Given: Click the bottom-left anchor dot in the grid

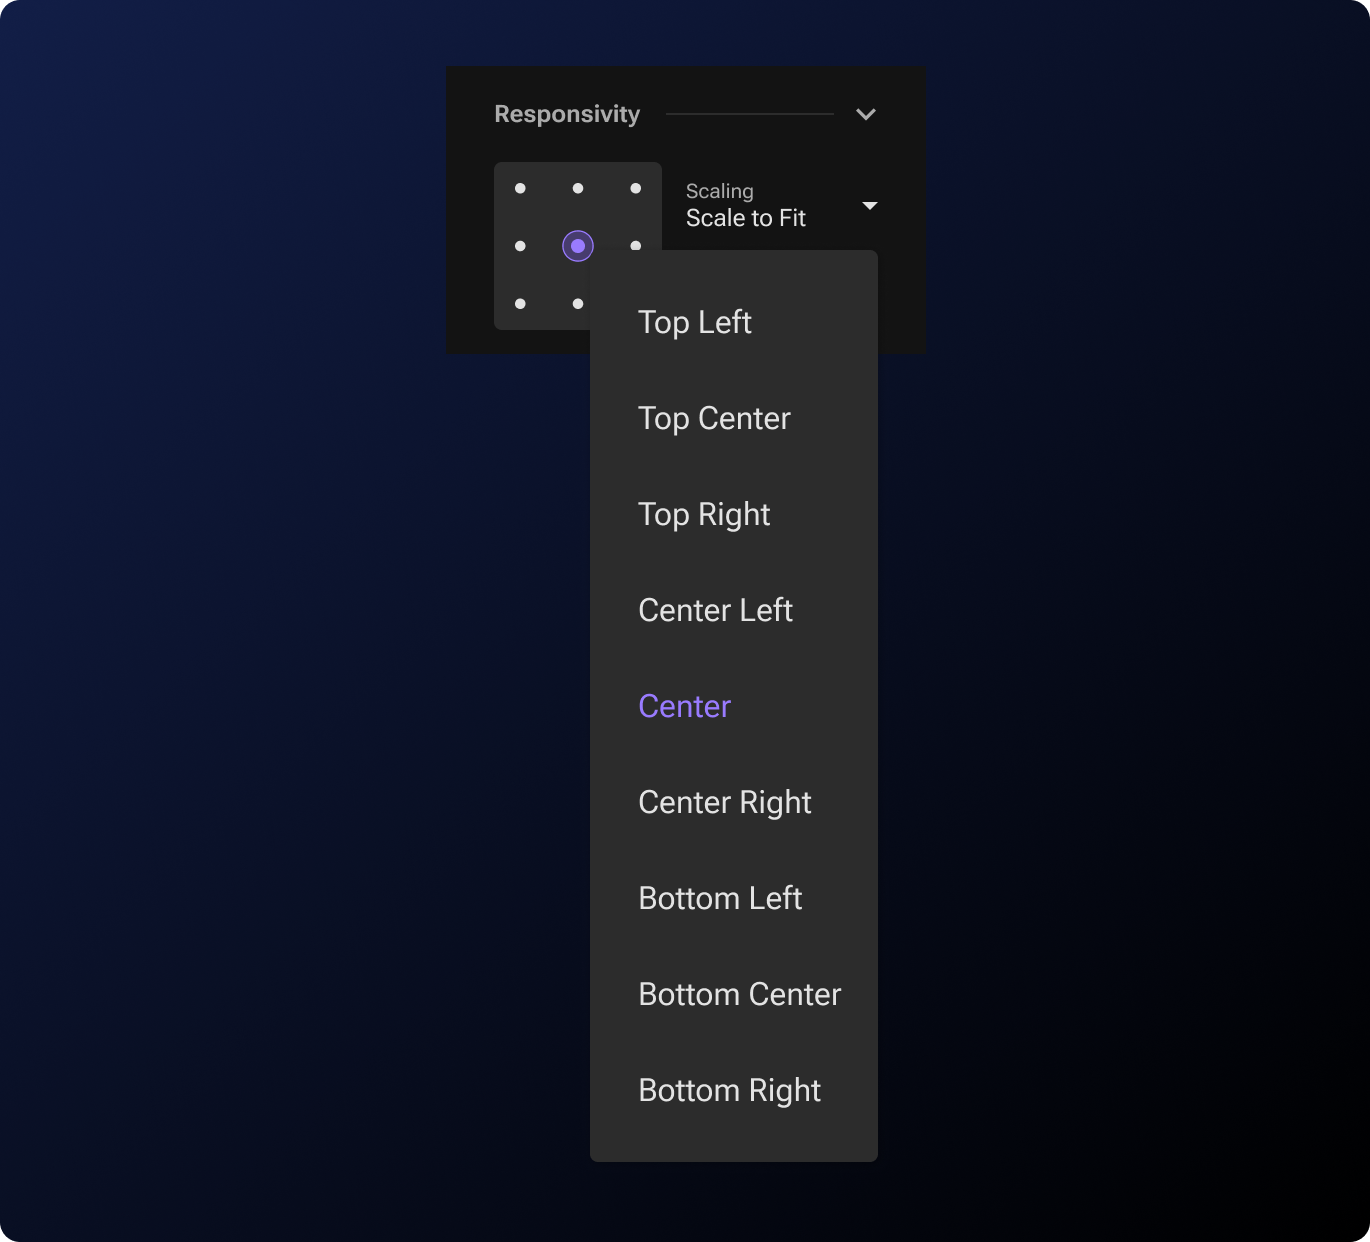Looking at the screenshot, I should [x=520, y=304].
